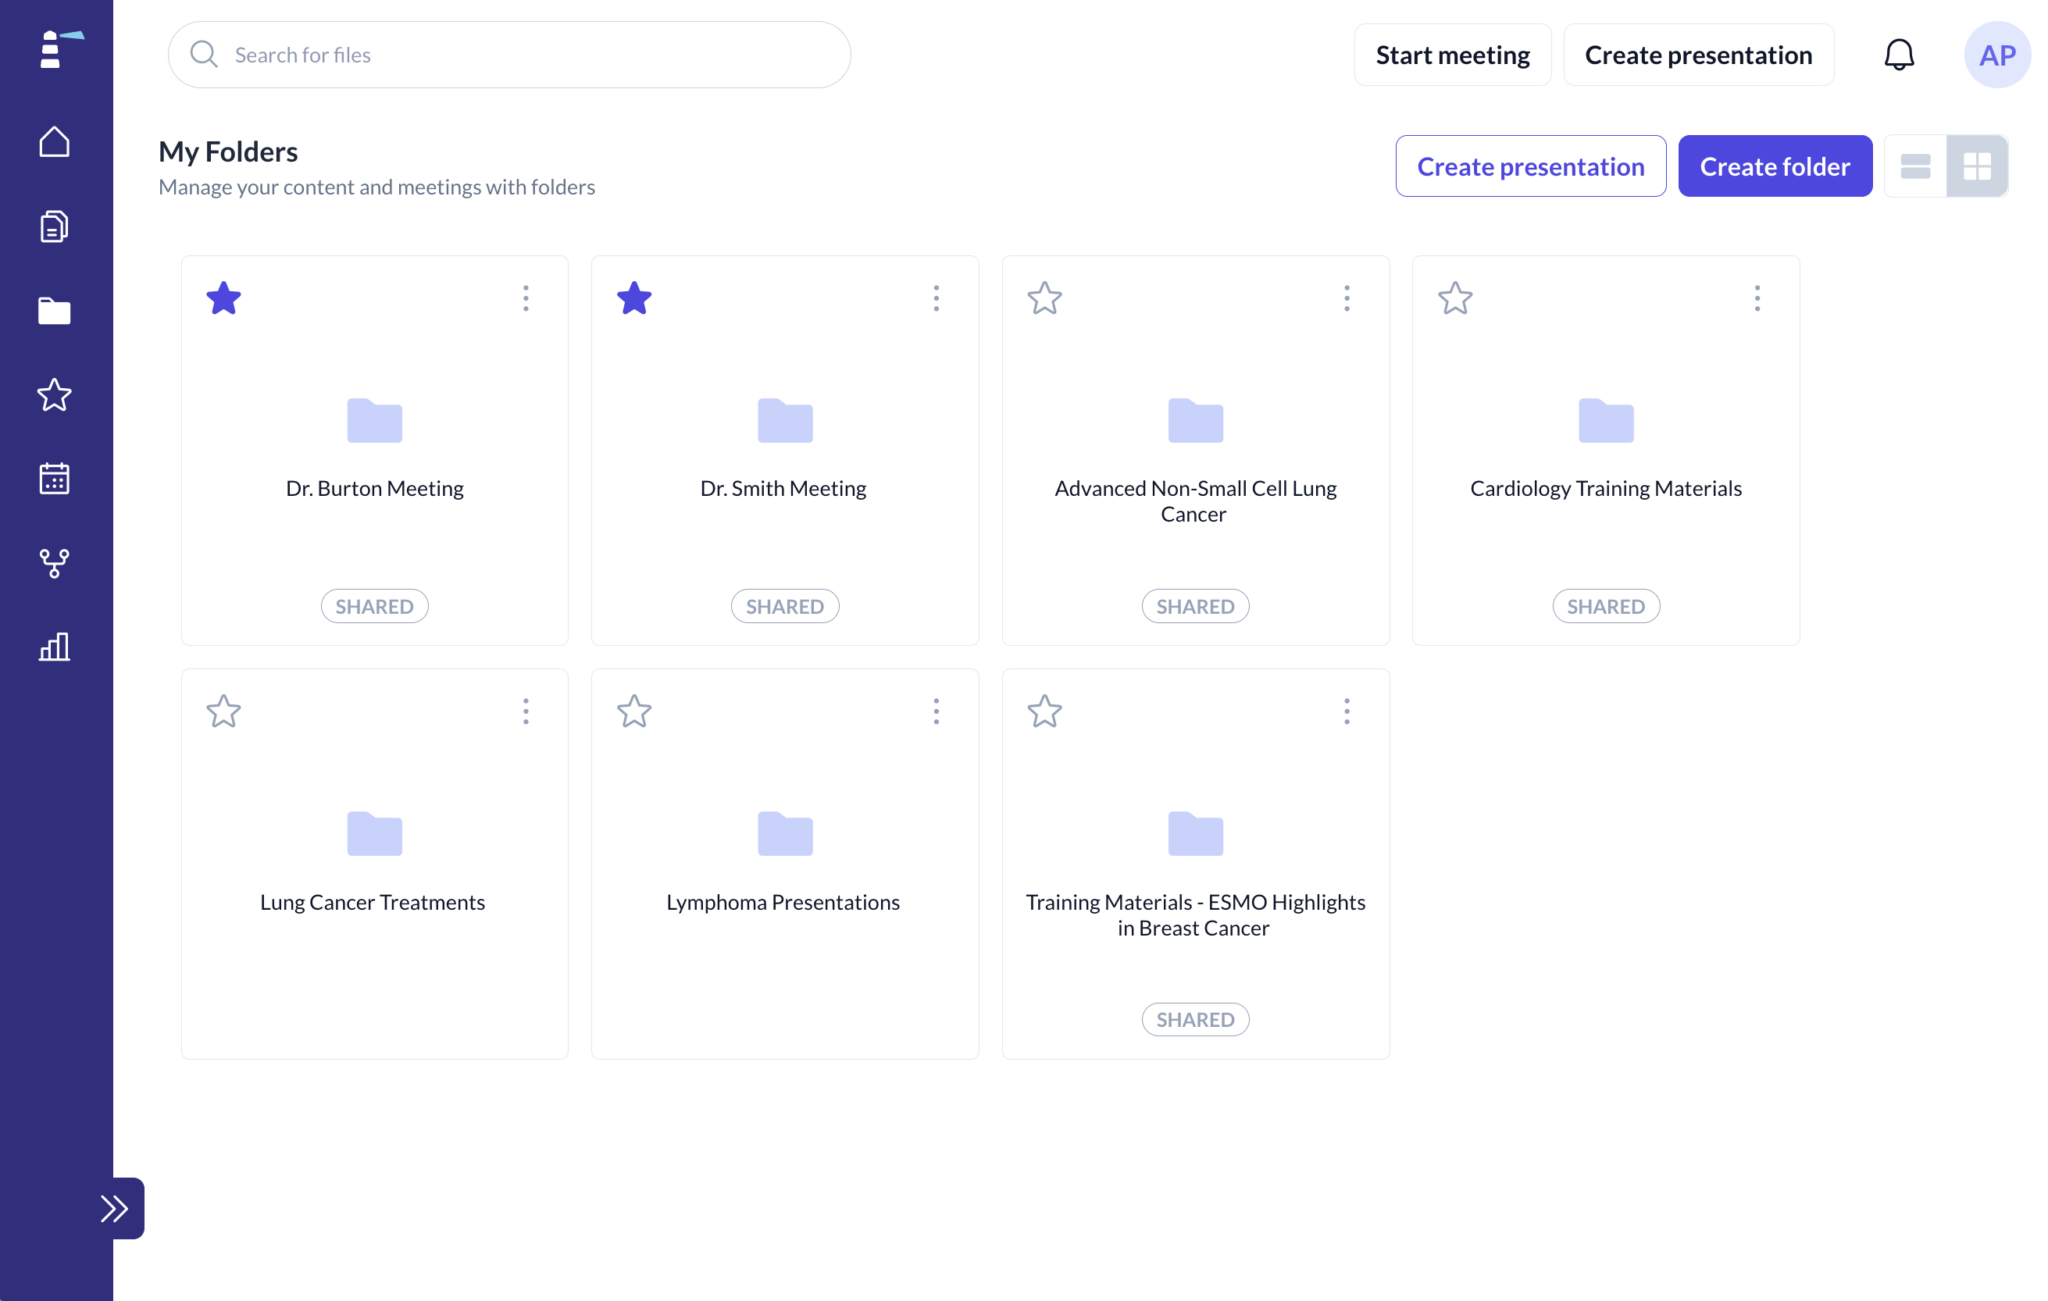Open the notifications bell
This screenshot has height=1301, width=2048.
pos(1899,55)
